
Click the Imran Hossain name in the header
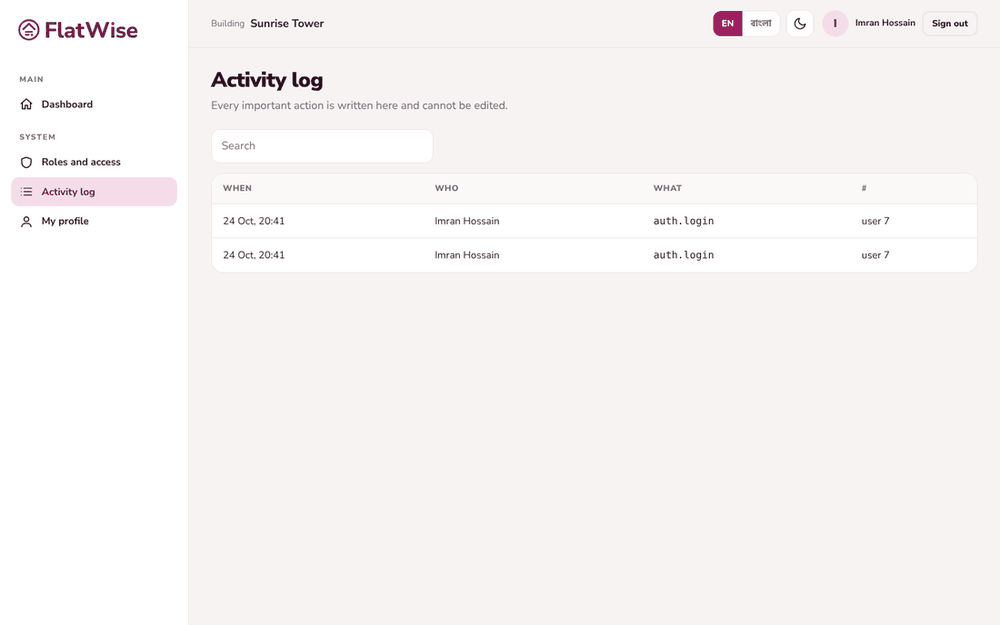click(885, 23)
